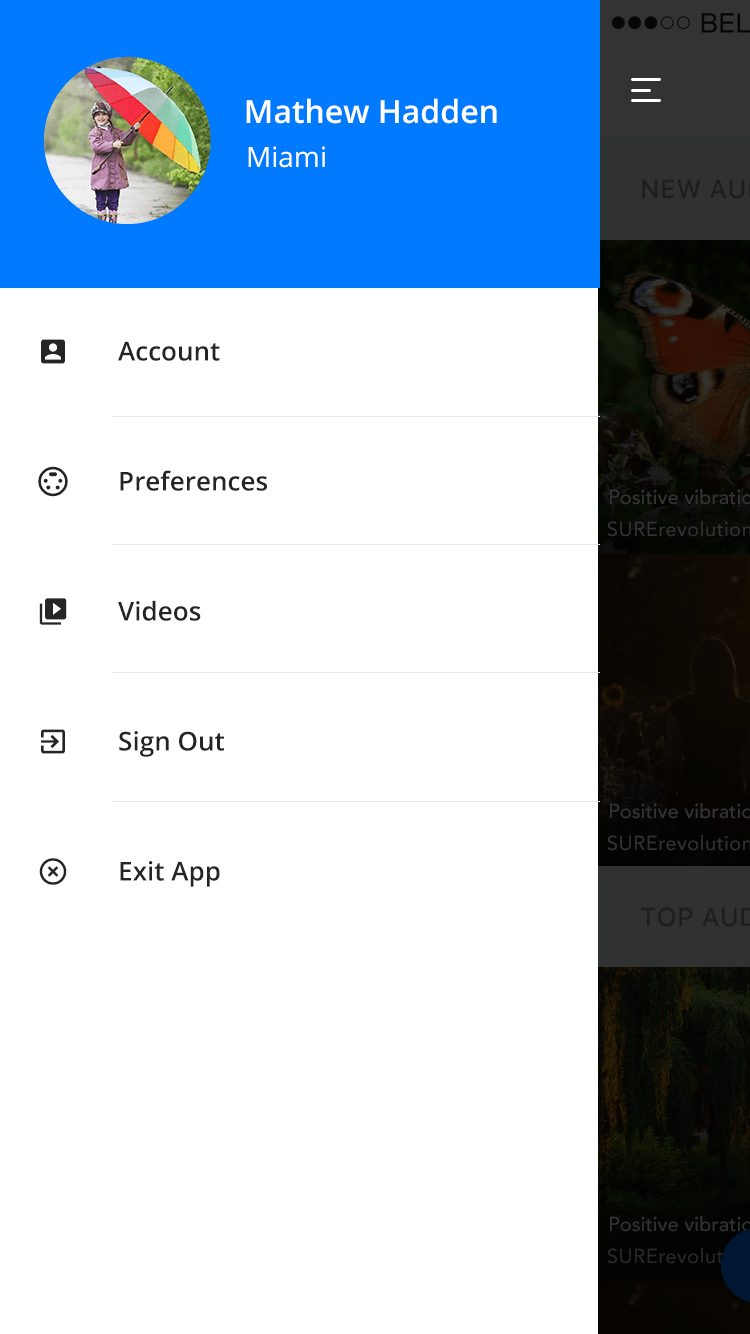Open the Account menu item
This screenshot has height=1334, width=750.
click(300, 352)
